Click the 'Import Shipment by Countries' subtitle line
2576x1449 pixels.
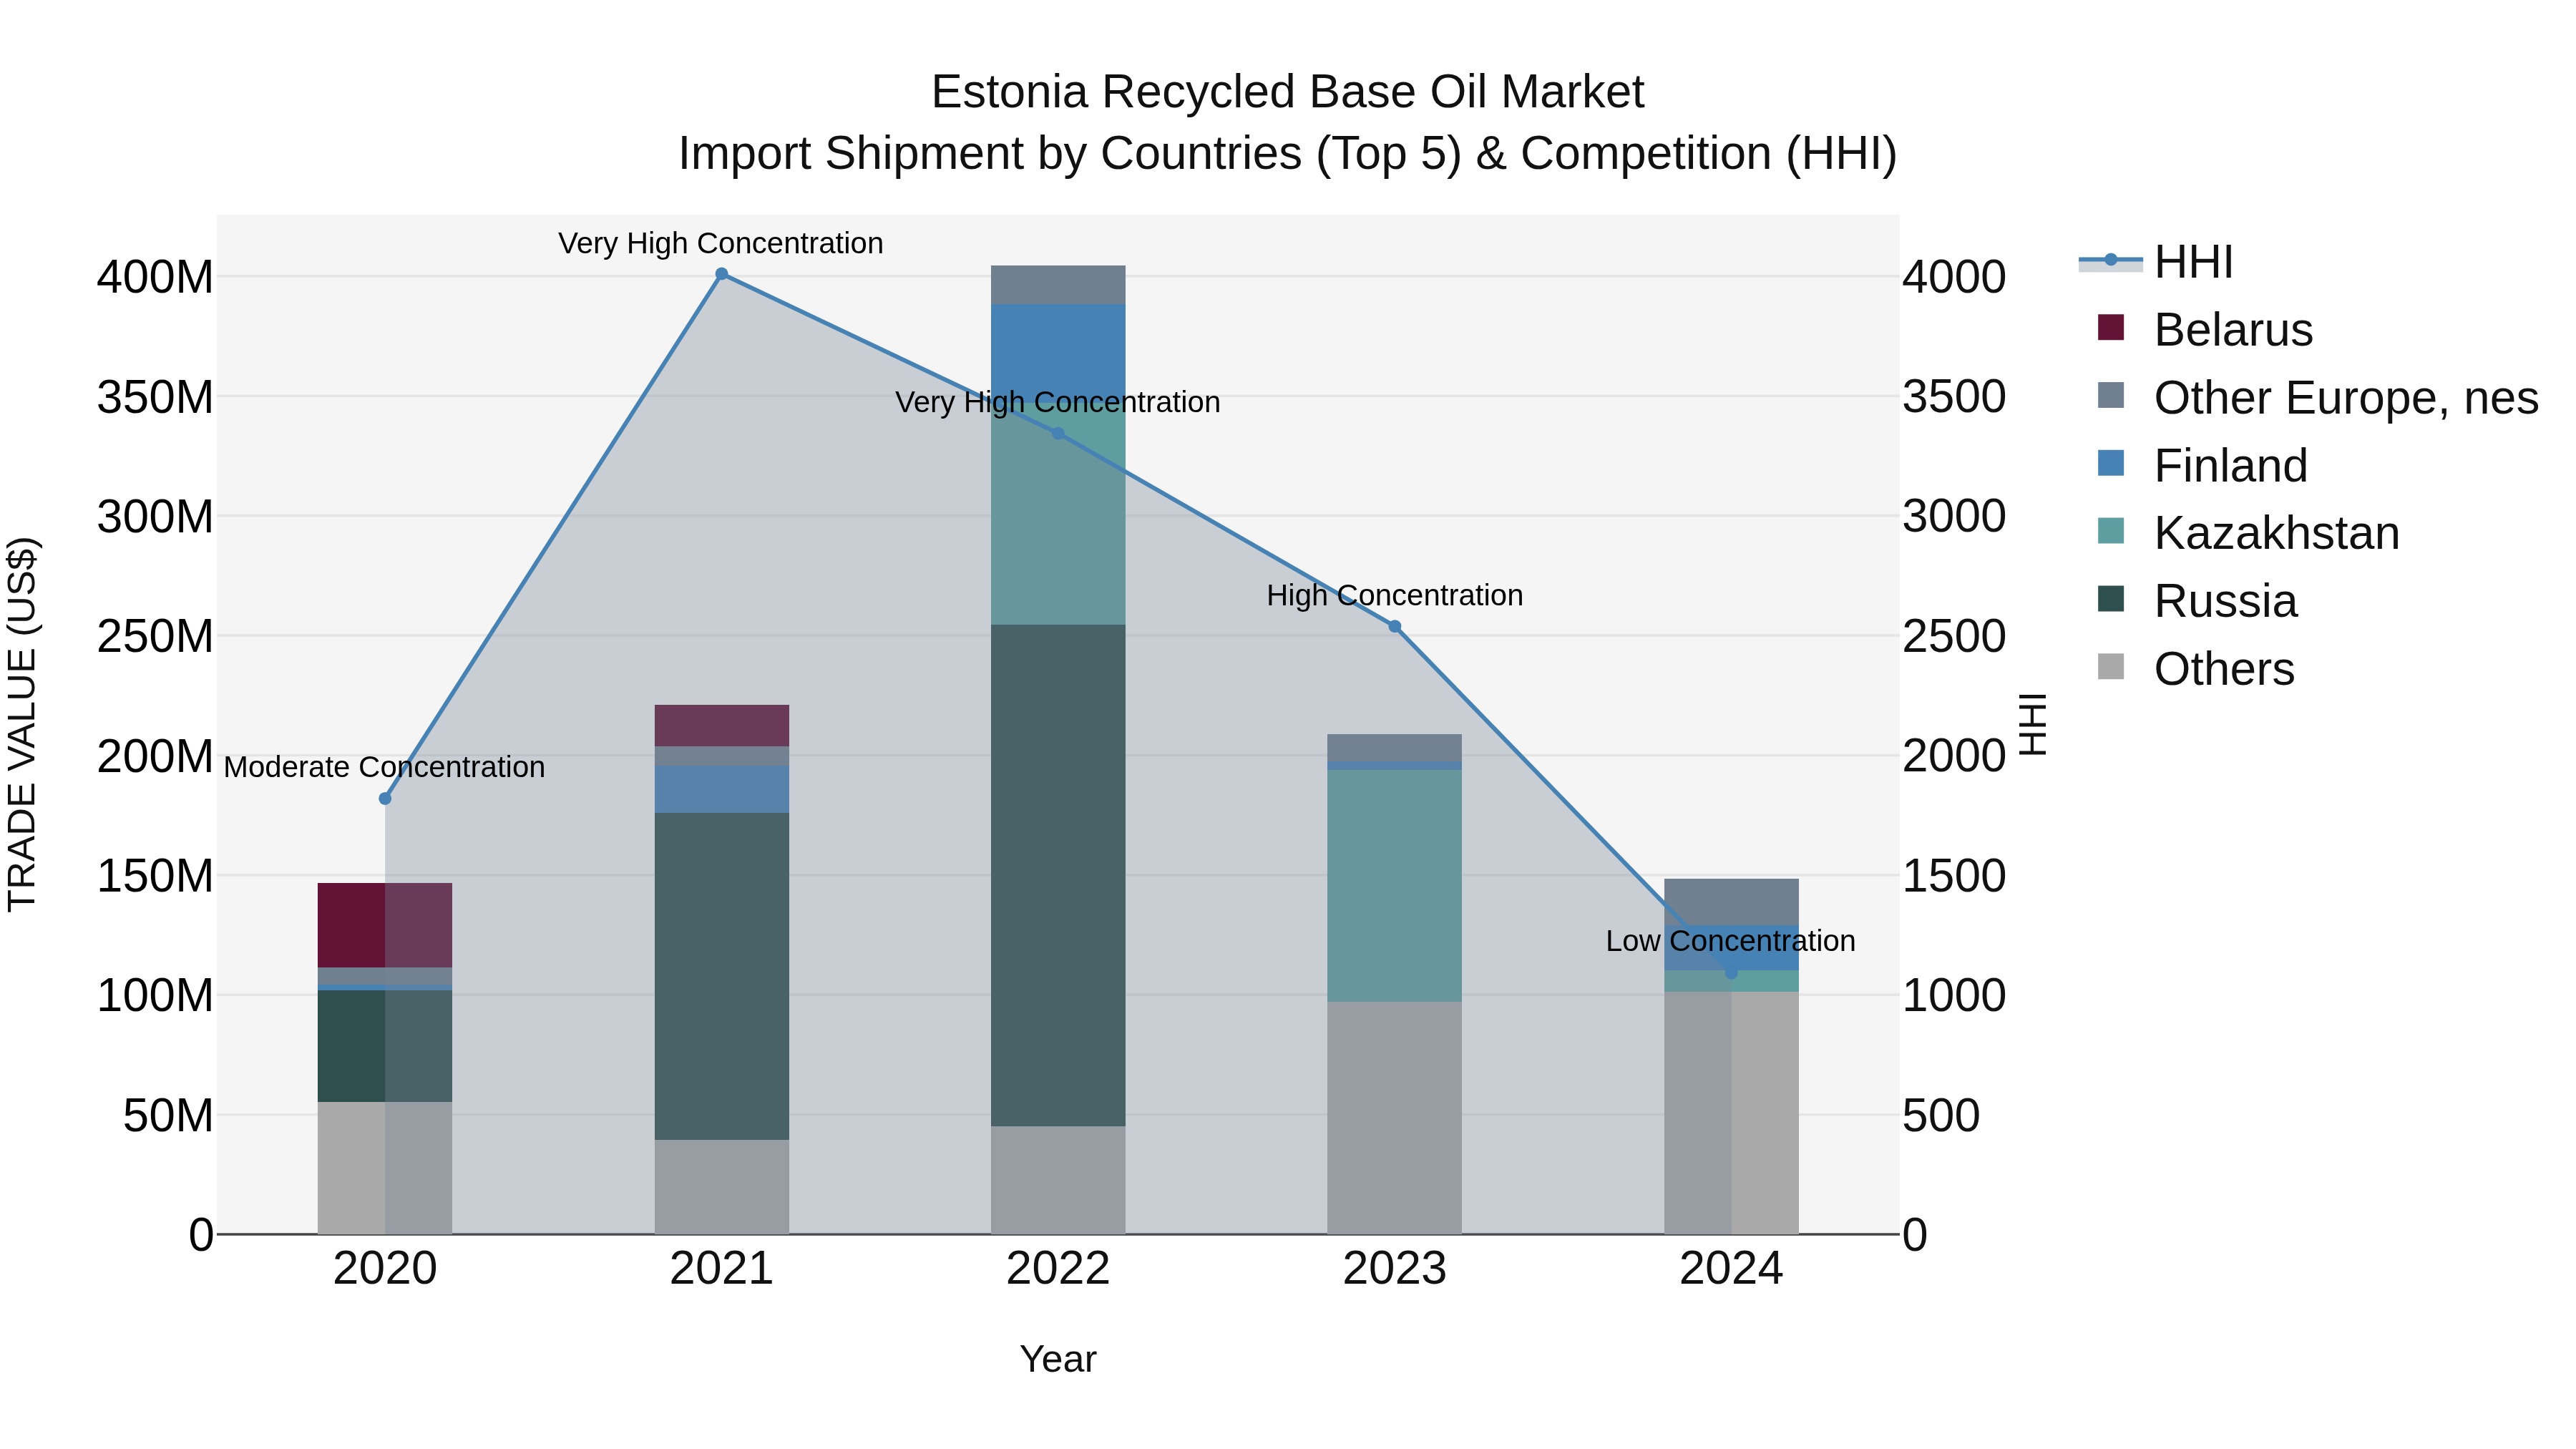point(1287,154)
